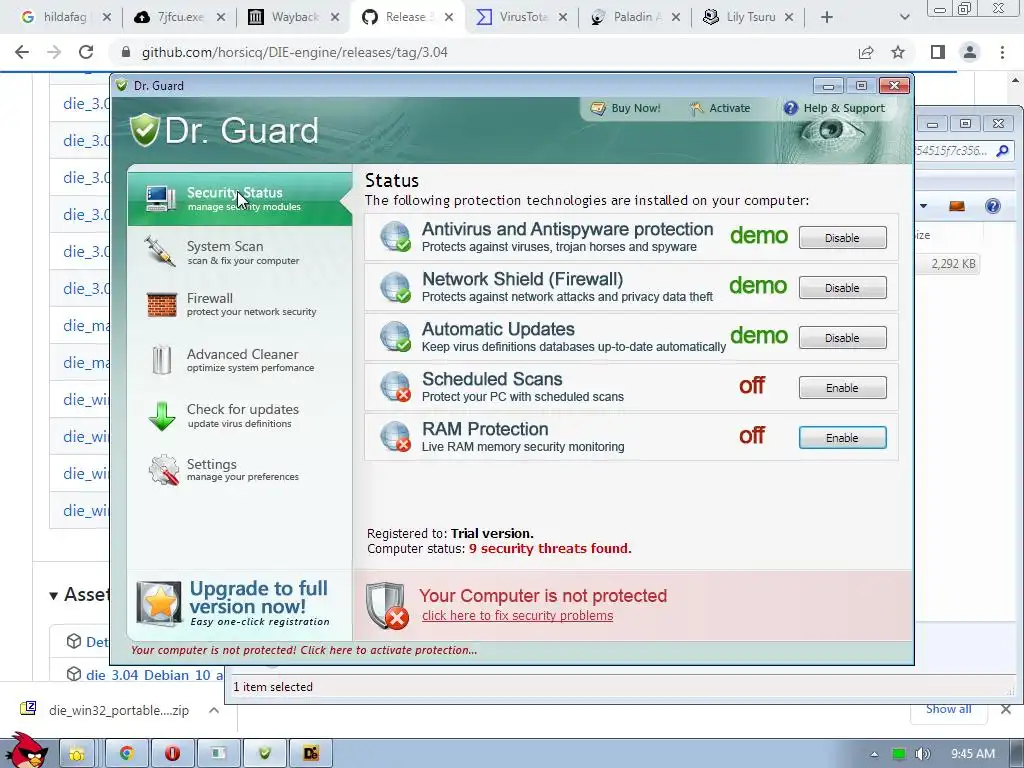1024x768 pixels.
Task: Switch to the Paladin browser tab
Action: (x=635, y=17)
